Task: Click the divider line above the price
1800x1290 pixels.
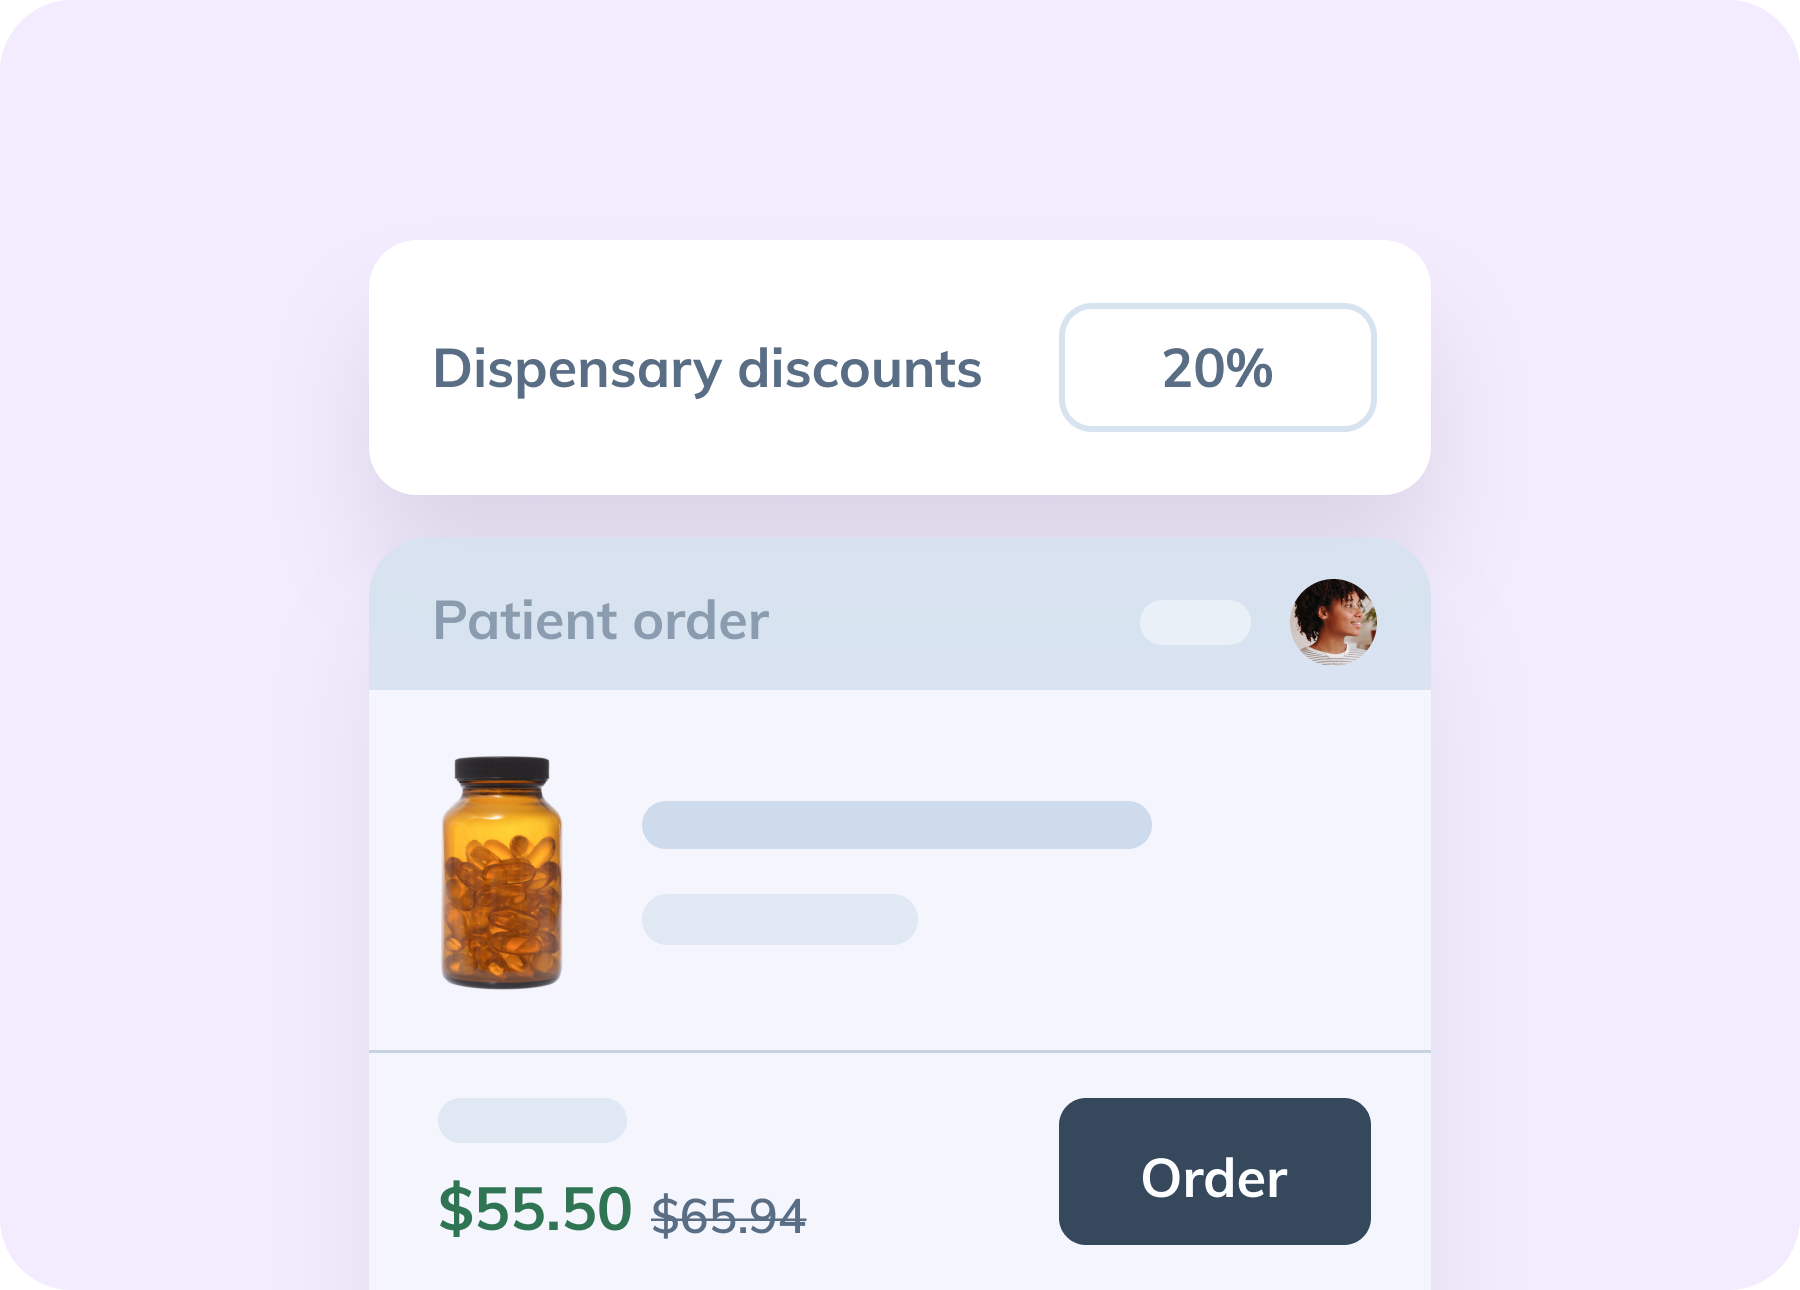Action: (900, 1051)
